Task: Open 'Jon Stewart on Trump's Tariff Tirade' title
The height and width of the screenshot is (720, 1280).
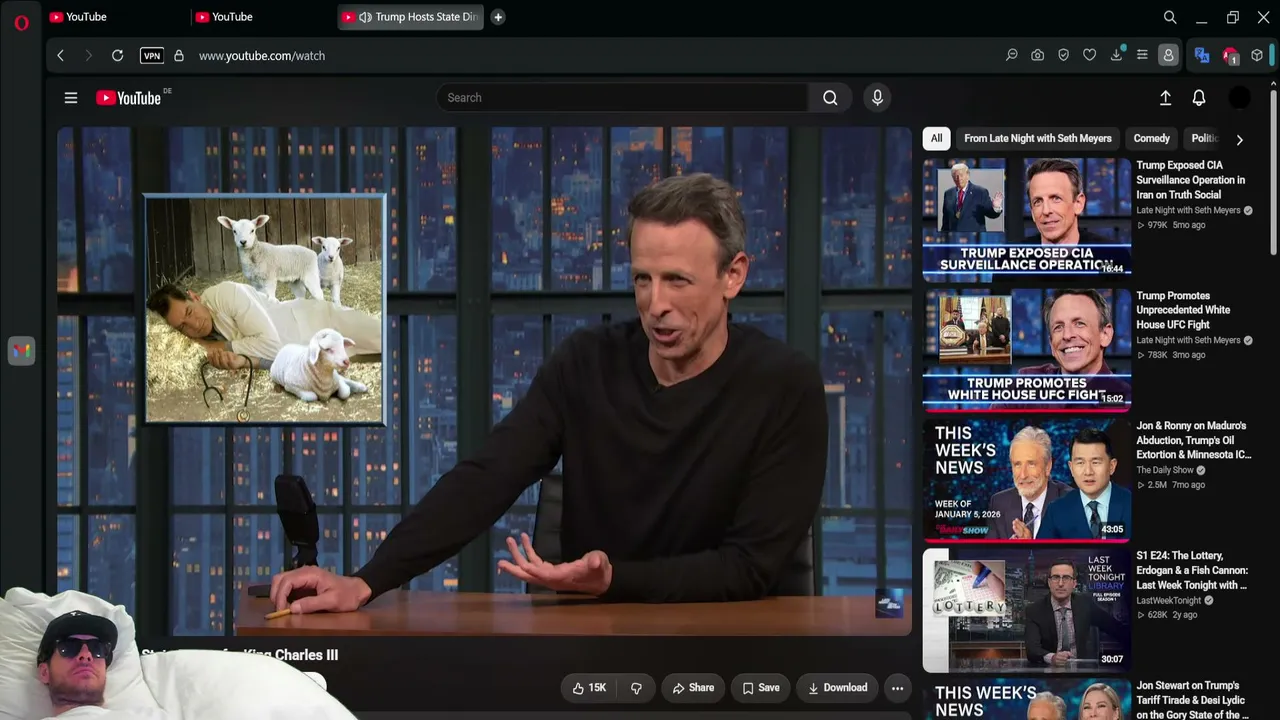Action: click(1192, 700)
